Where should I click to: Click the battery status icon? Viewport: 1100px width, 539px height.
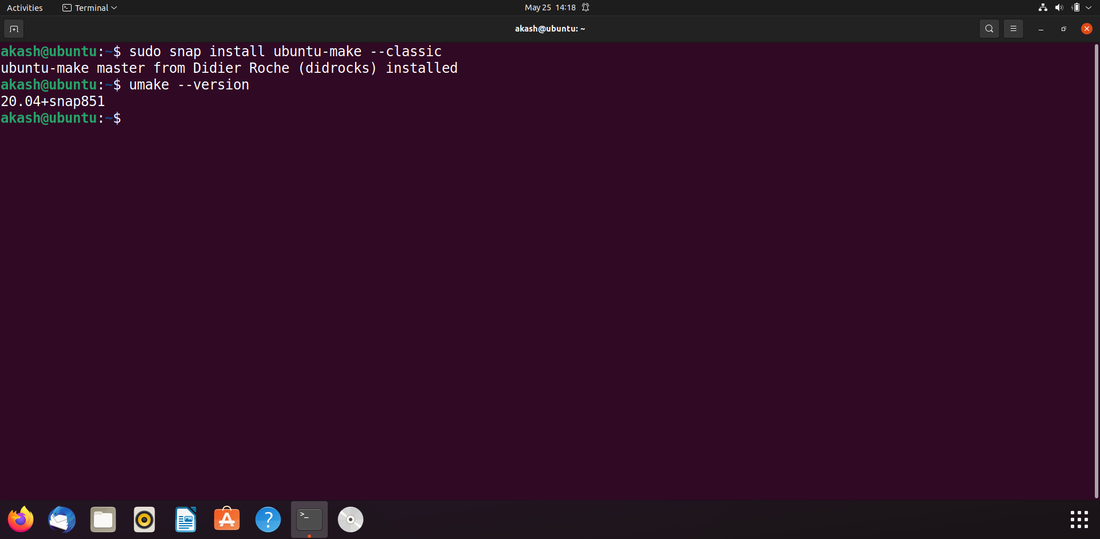(x=1075, y=8)
